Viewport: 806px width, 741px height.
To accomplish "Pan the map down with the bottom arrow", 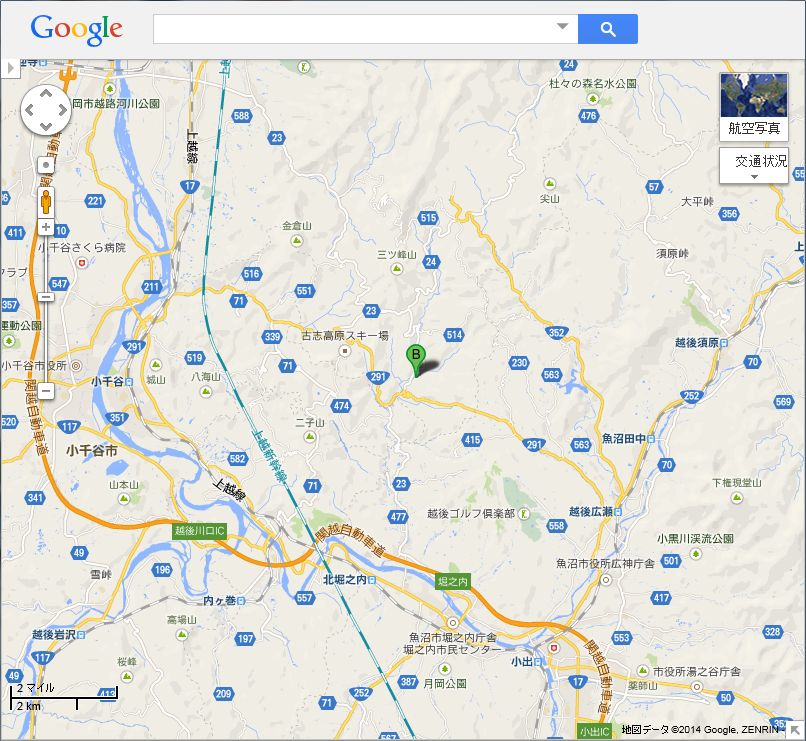I will tap(46, 126).
